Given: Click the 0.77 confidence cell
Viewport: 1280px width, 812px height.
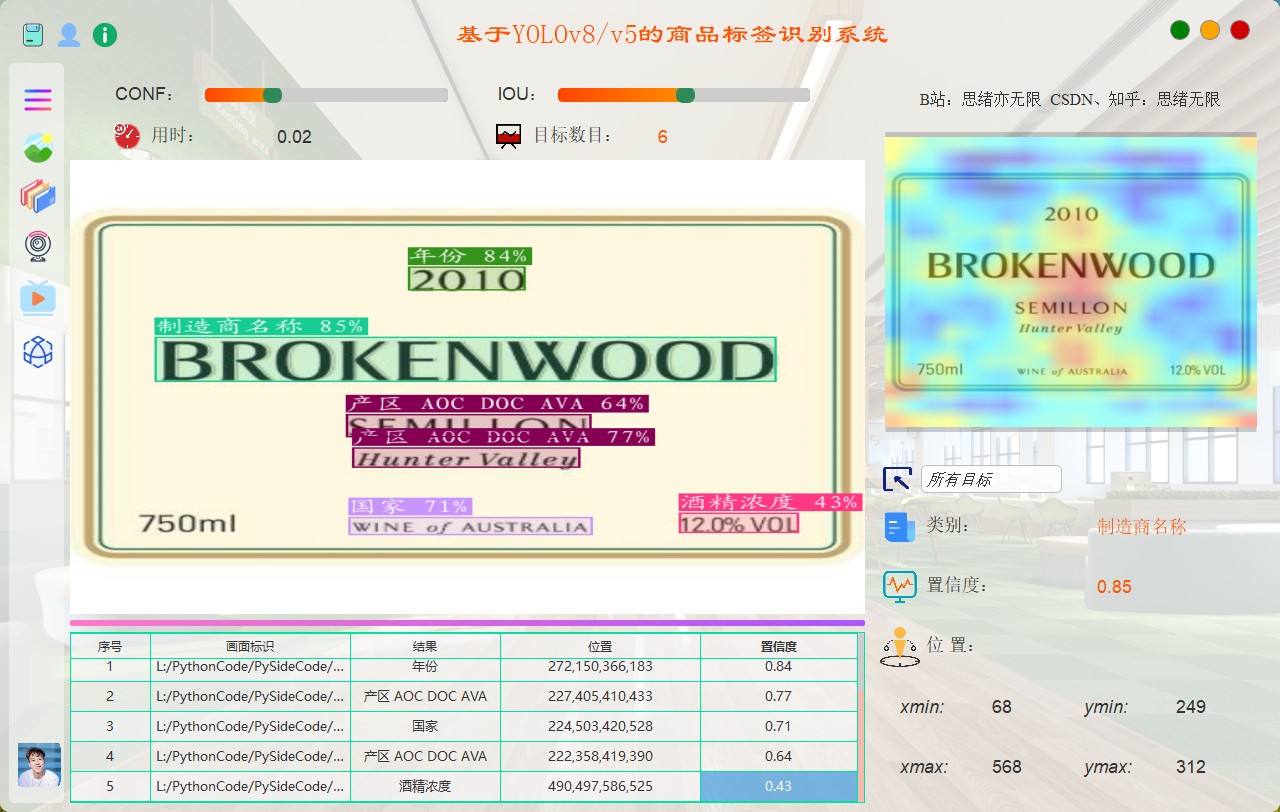Looking at the screenshot, I should click(779, 696).
